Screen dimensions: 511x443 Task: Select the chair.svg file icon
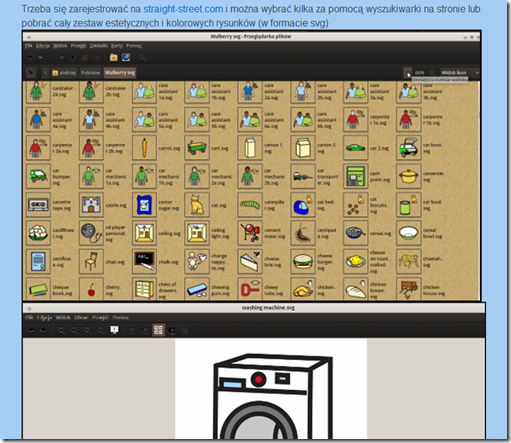click(x=91, y=261)
